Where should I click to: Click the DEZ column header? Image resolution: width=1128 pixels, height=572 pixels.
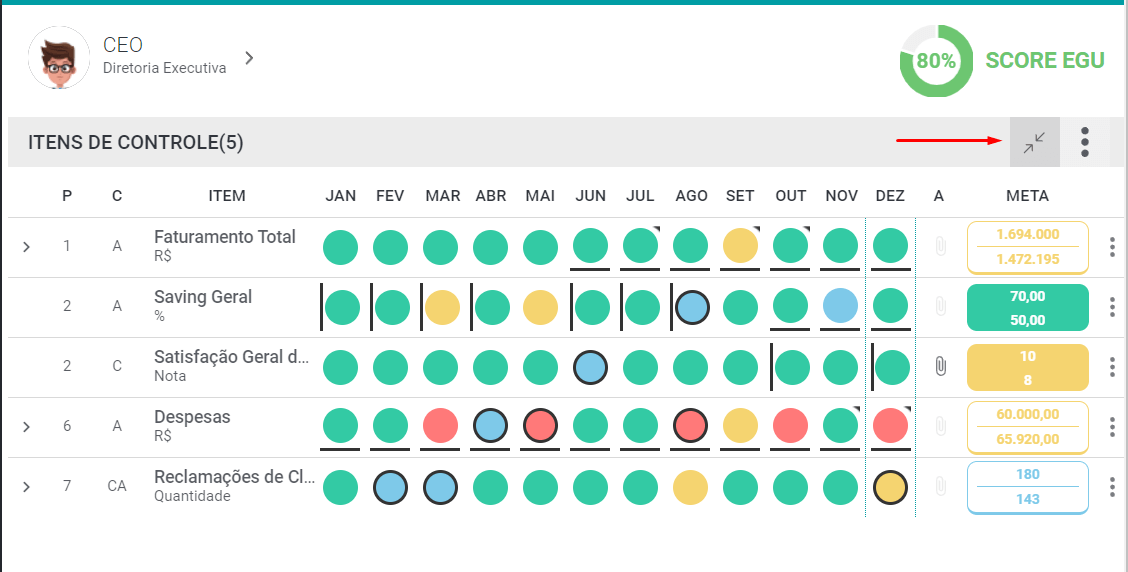(x=890, y=196)
